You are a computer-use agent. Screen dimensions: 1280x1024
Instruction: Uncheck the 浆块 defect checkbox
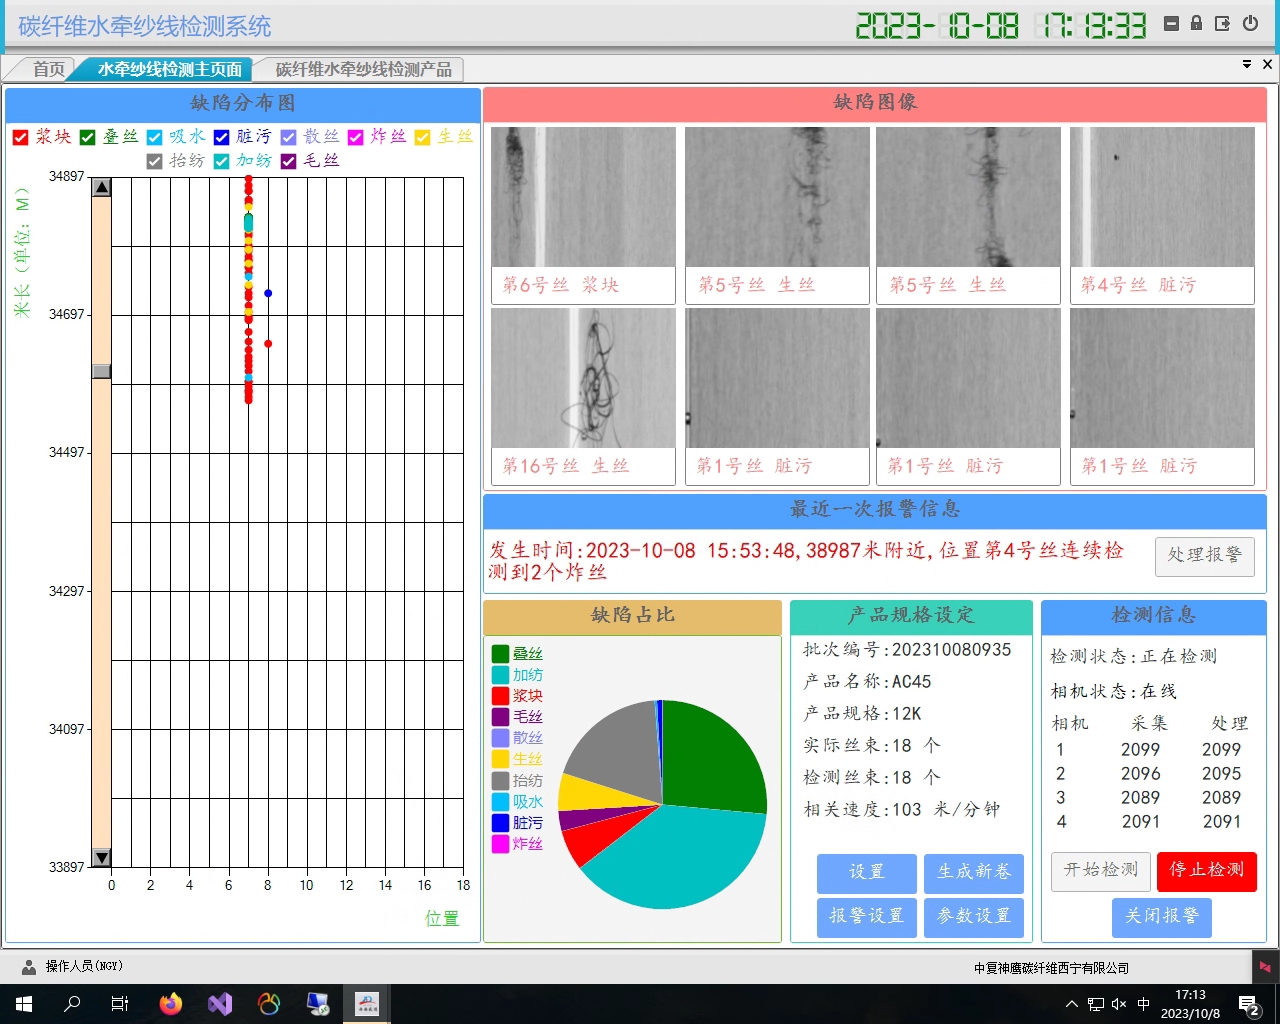20,137
